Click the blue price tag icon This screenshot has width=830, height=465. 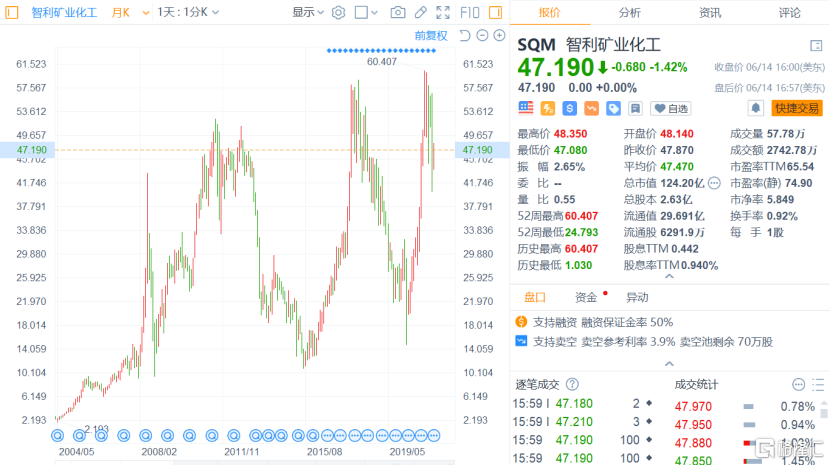coord(613,109)
